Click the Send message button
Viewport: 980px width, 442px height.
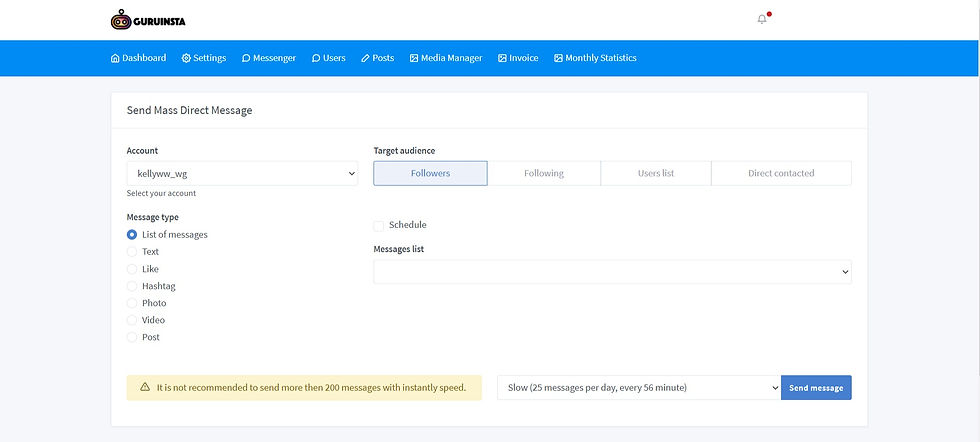(x=816, y=388)
